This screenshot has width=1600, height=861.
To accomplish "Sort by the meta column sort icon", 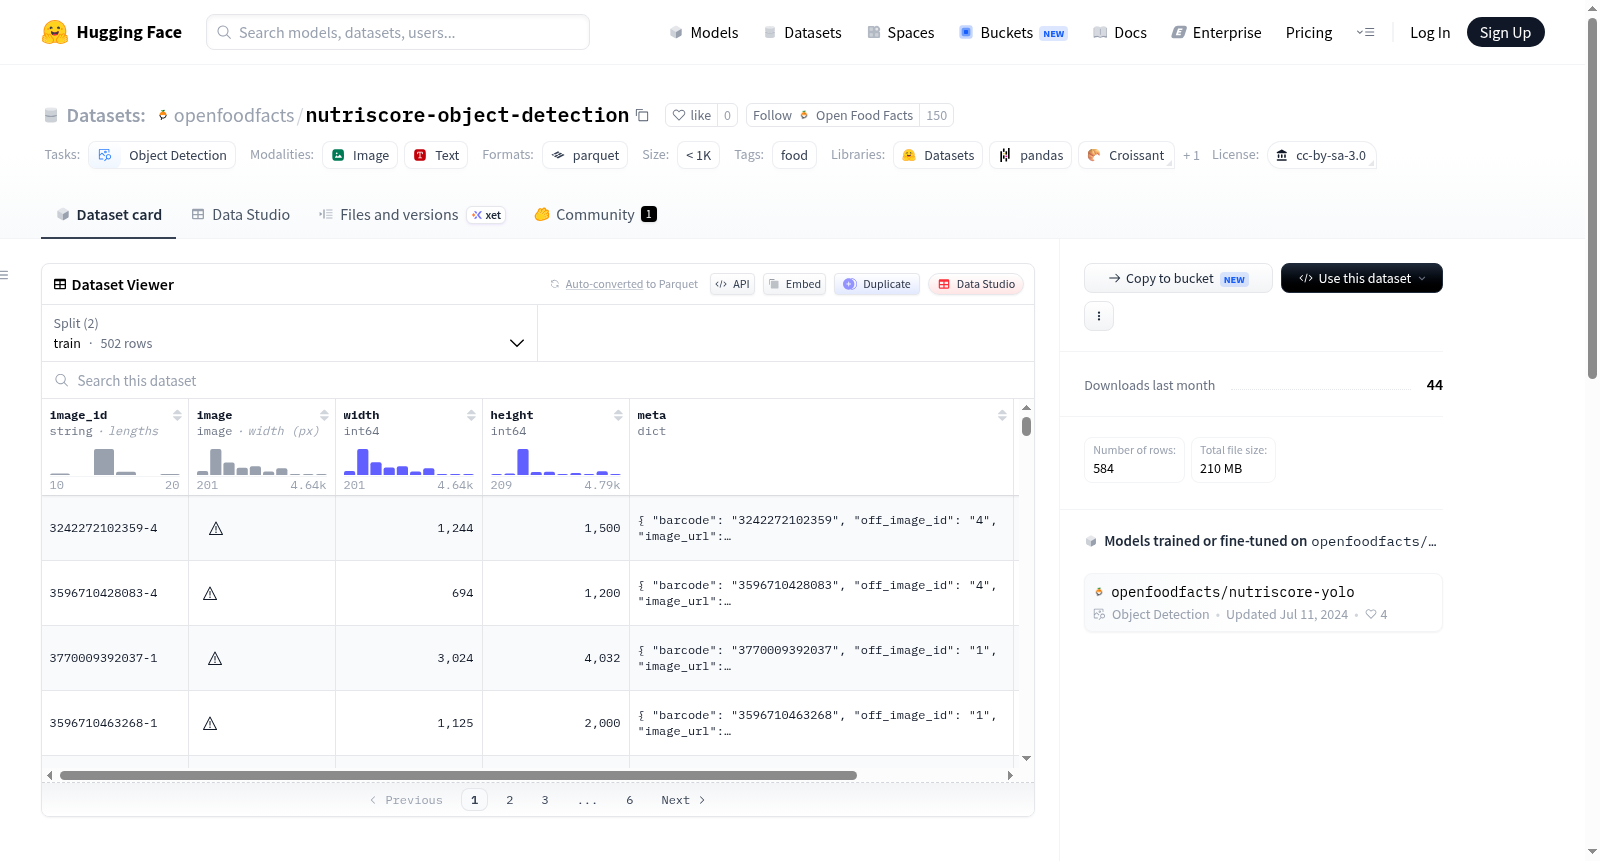I will pos(1002,415).
